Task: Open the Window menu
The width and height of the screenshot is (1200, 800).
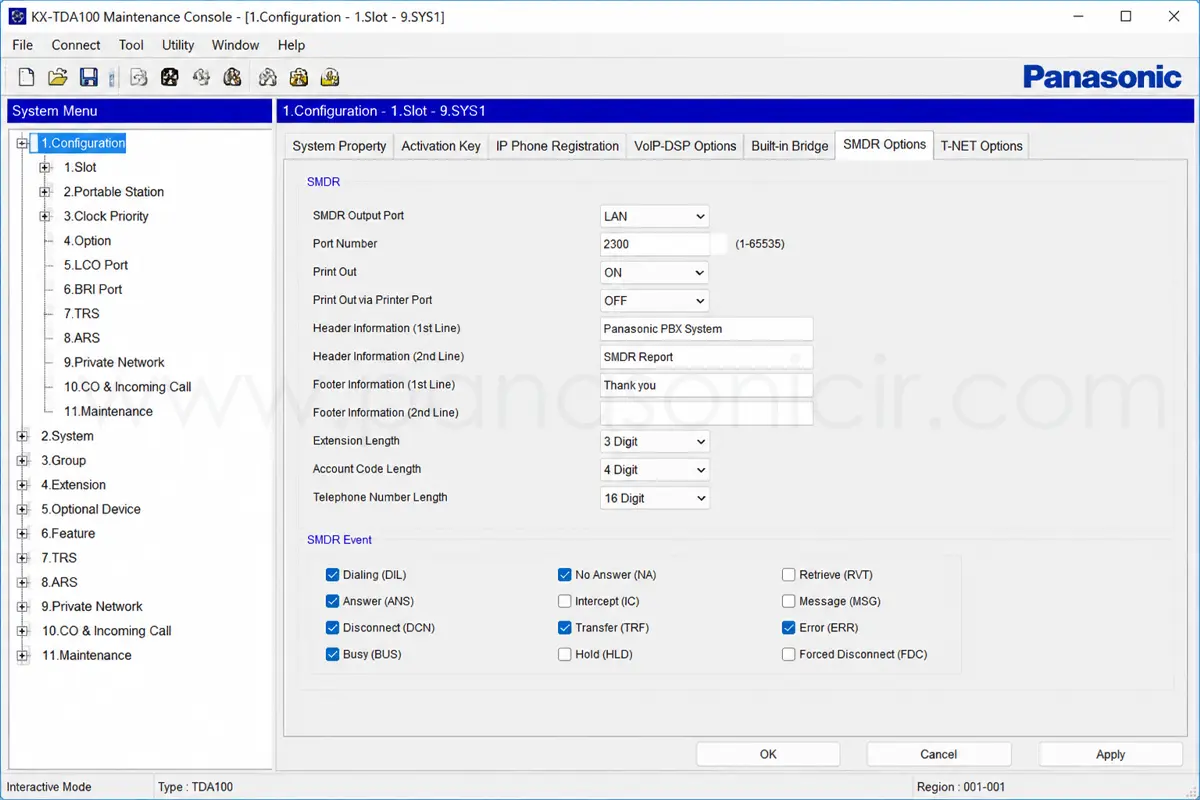Action: click(x=235, y=45)
